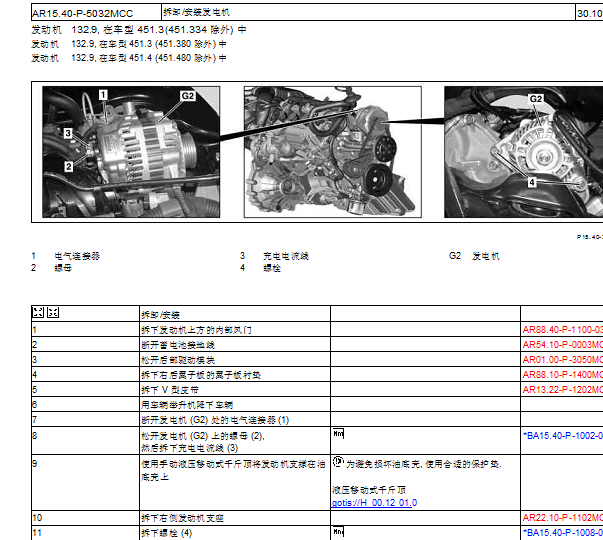603x540 pixels.
Task: Click the right alternator photo showing bolt 4
Action: [x=523, y=152]
